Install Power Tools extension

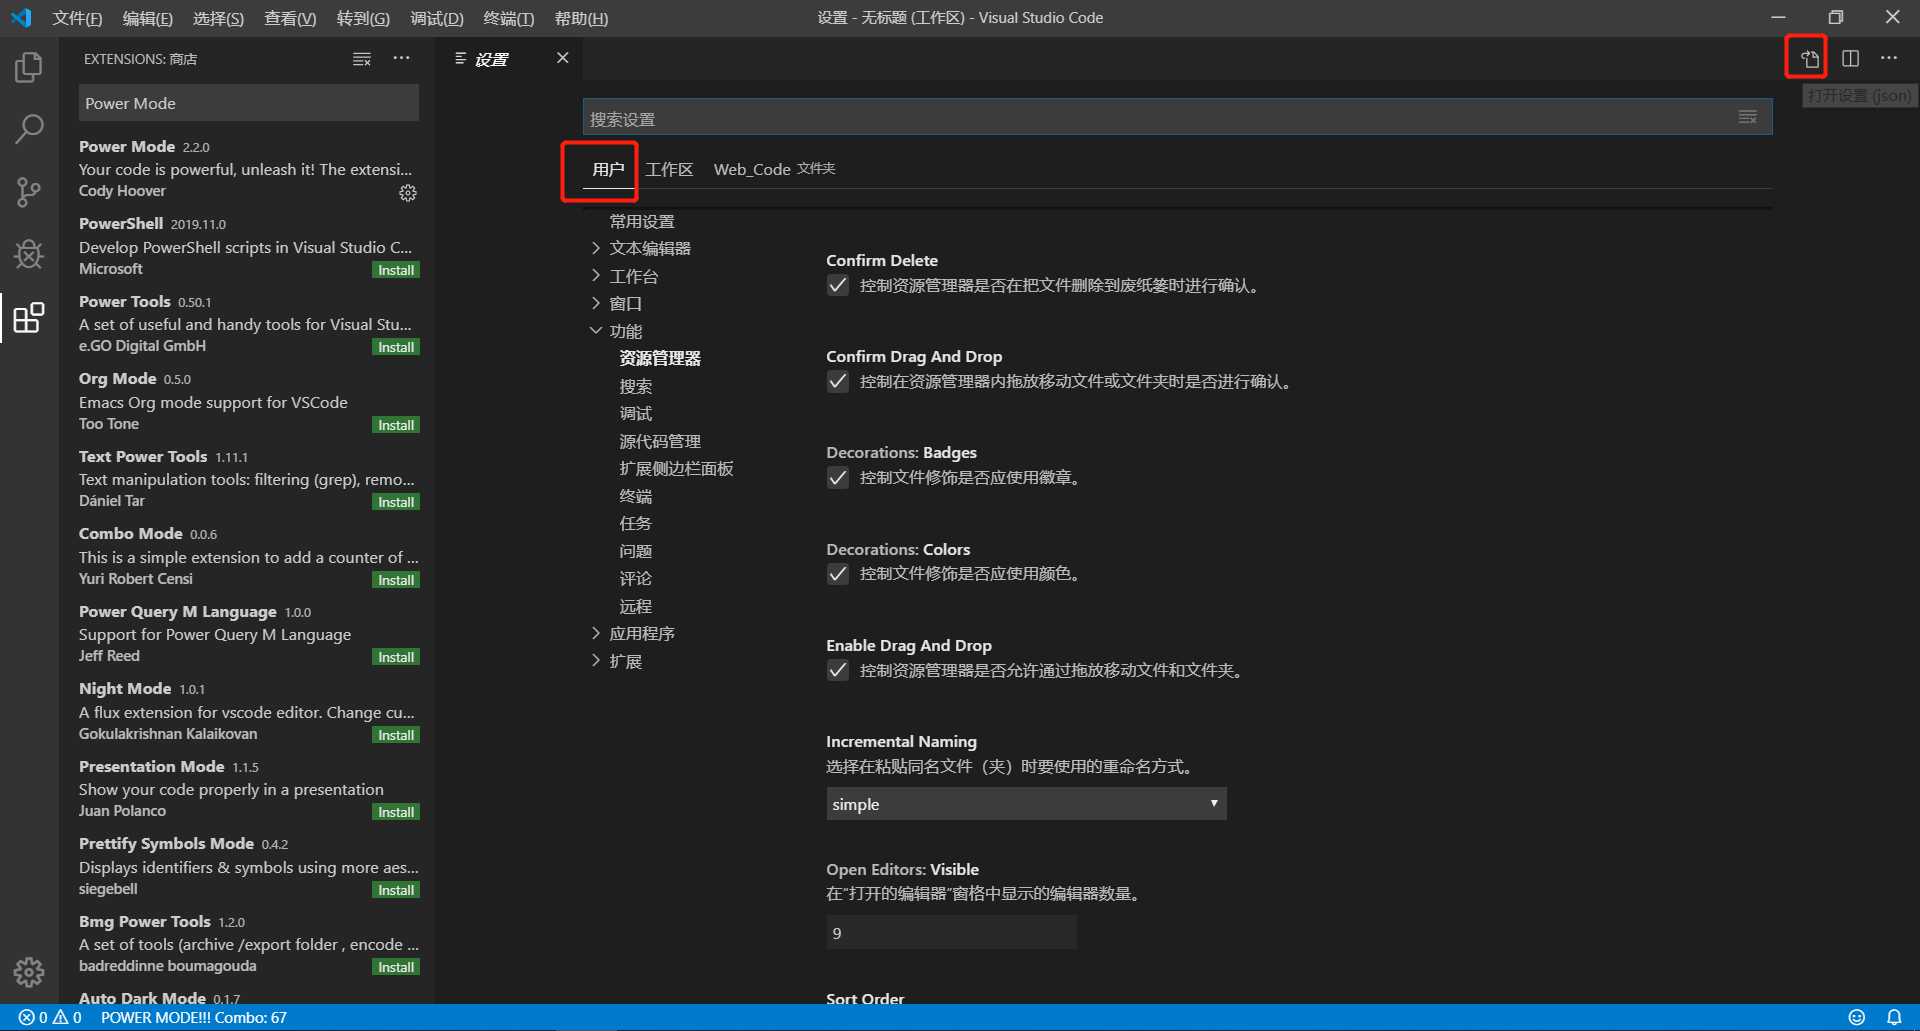point(396,347)
